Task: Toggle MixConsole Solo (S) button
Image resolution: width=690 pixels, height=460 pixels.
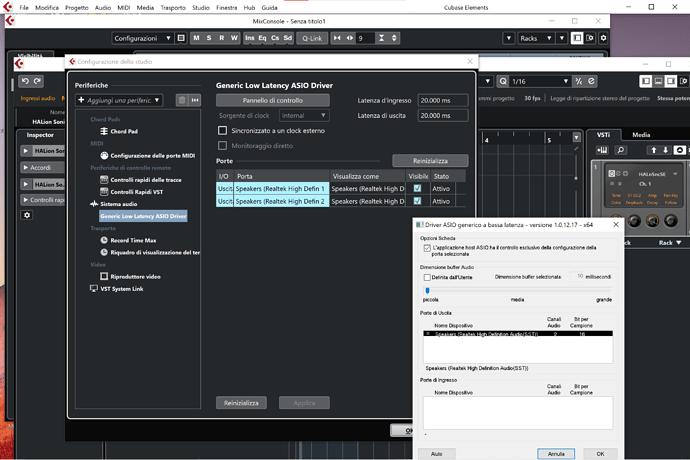Action: coord(209,38)
